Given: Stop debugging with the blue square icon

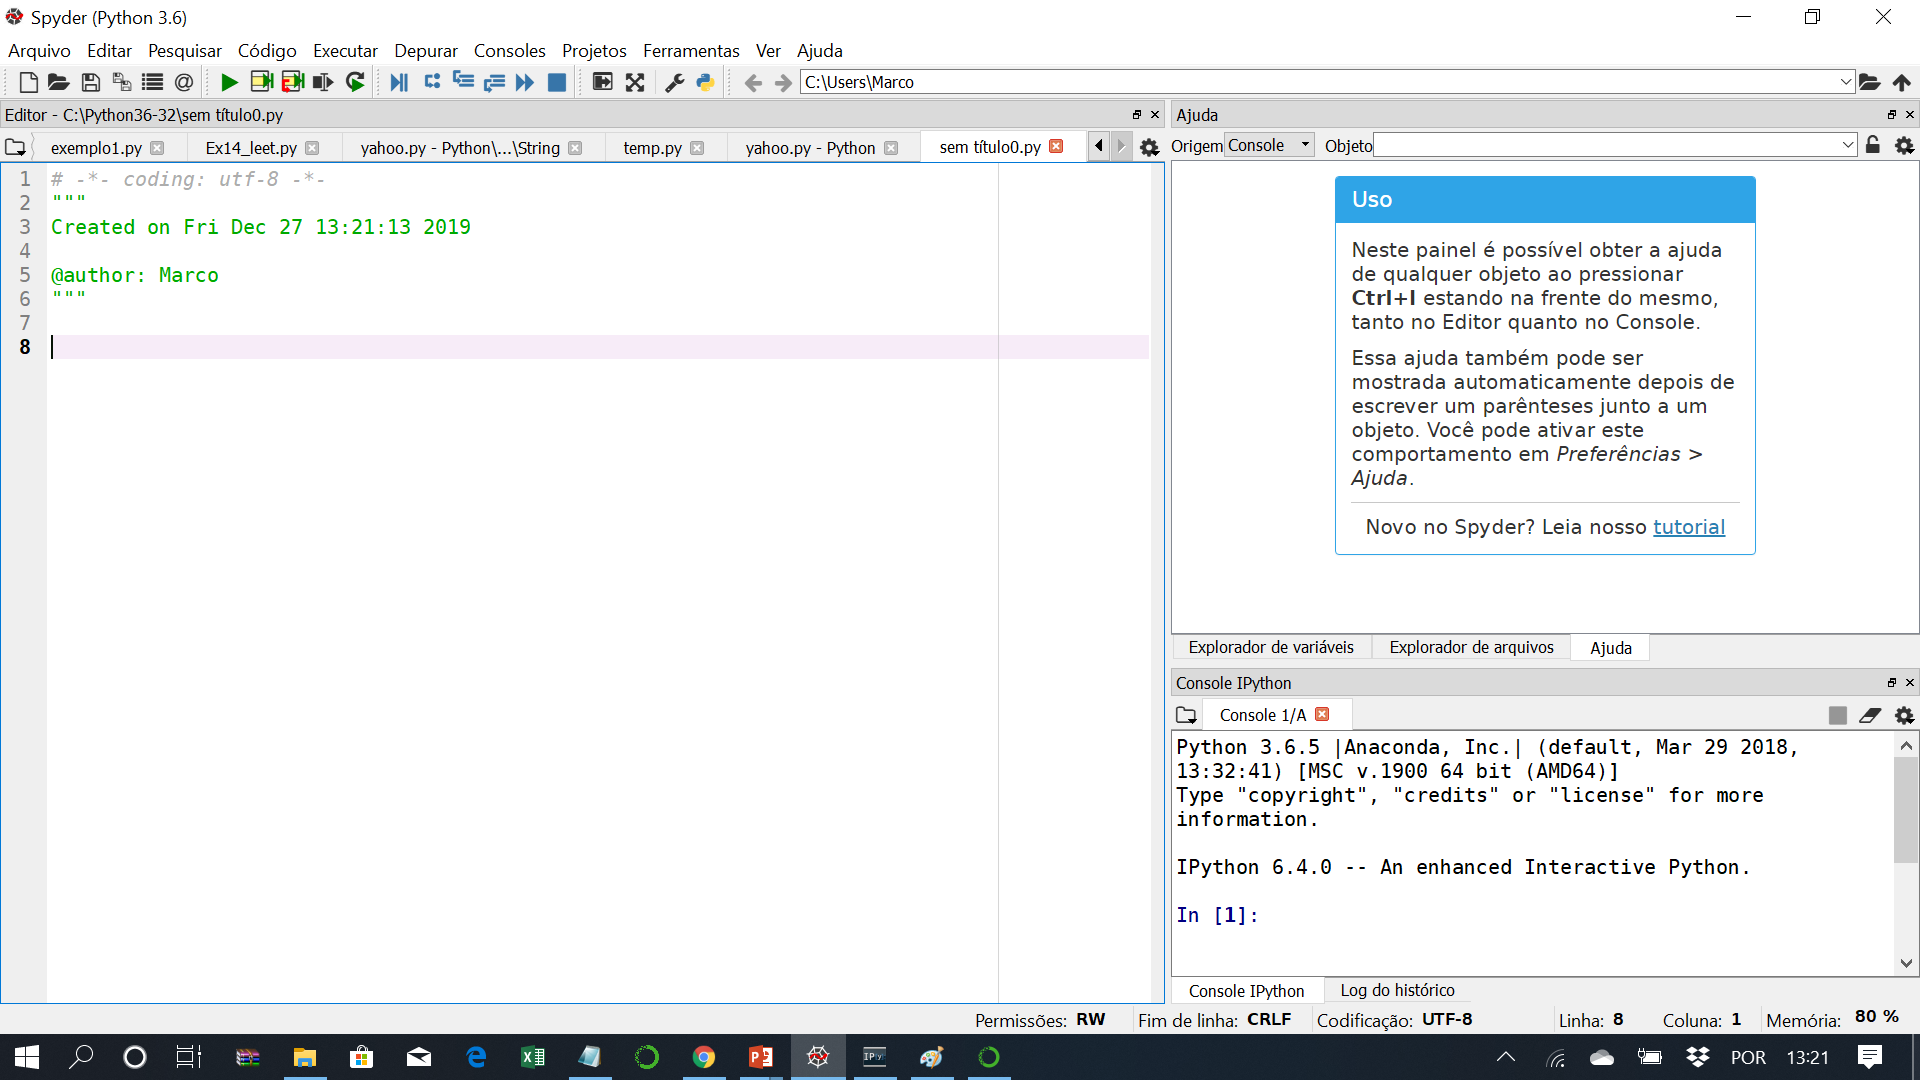Looking at the screenshot, I should pyautogui.click(x=557, y=82).
